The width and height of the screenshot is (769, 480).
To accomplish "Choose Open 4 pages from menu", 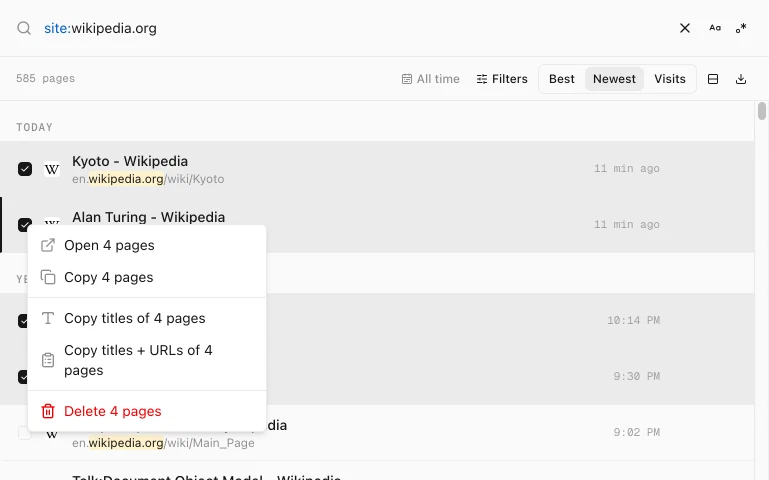I will tap(147, 246).
